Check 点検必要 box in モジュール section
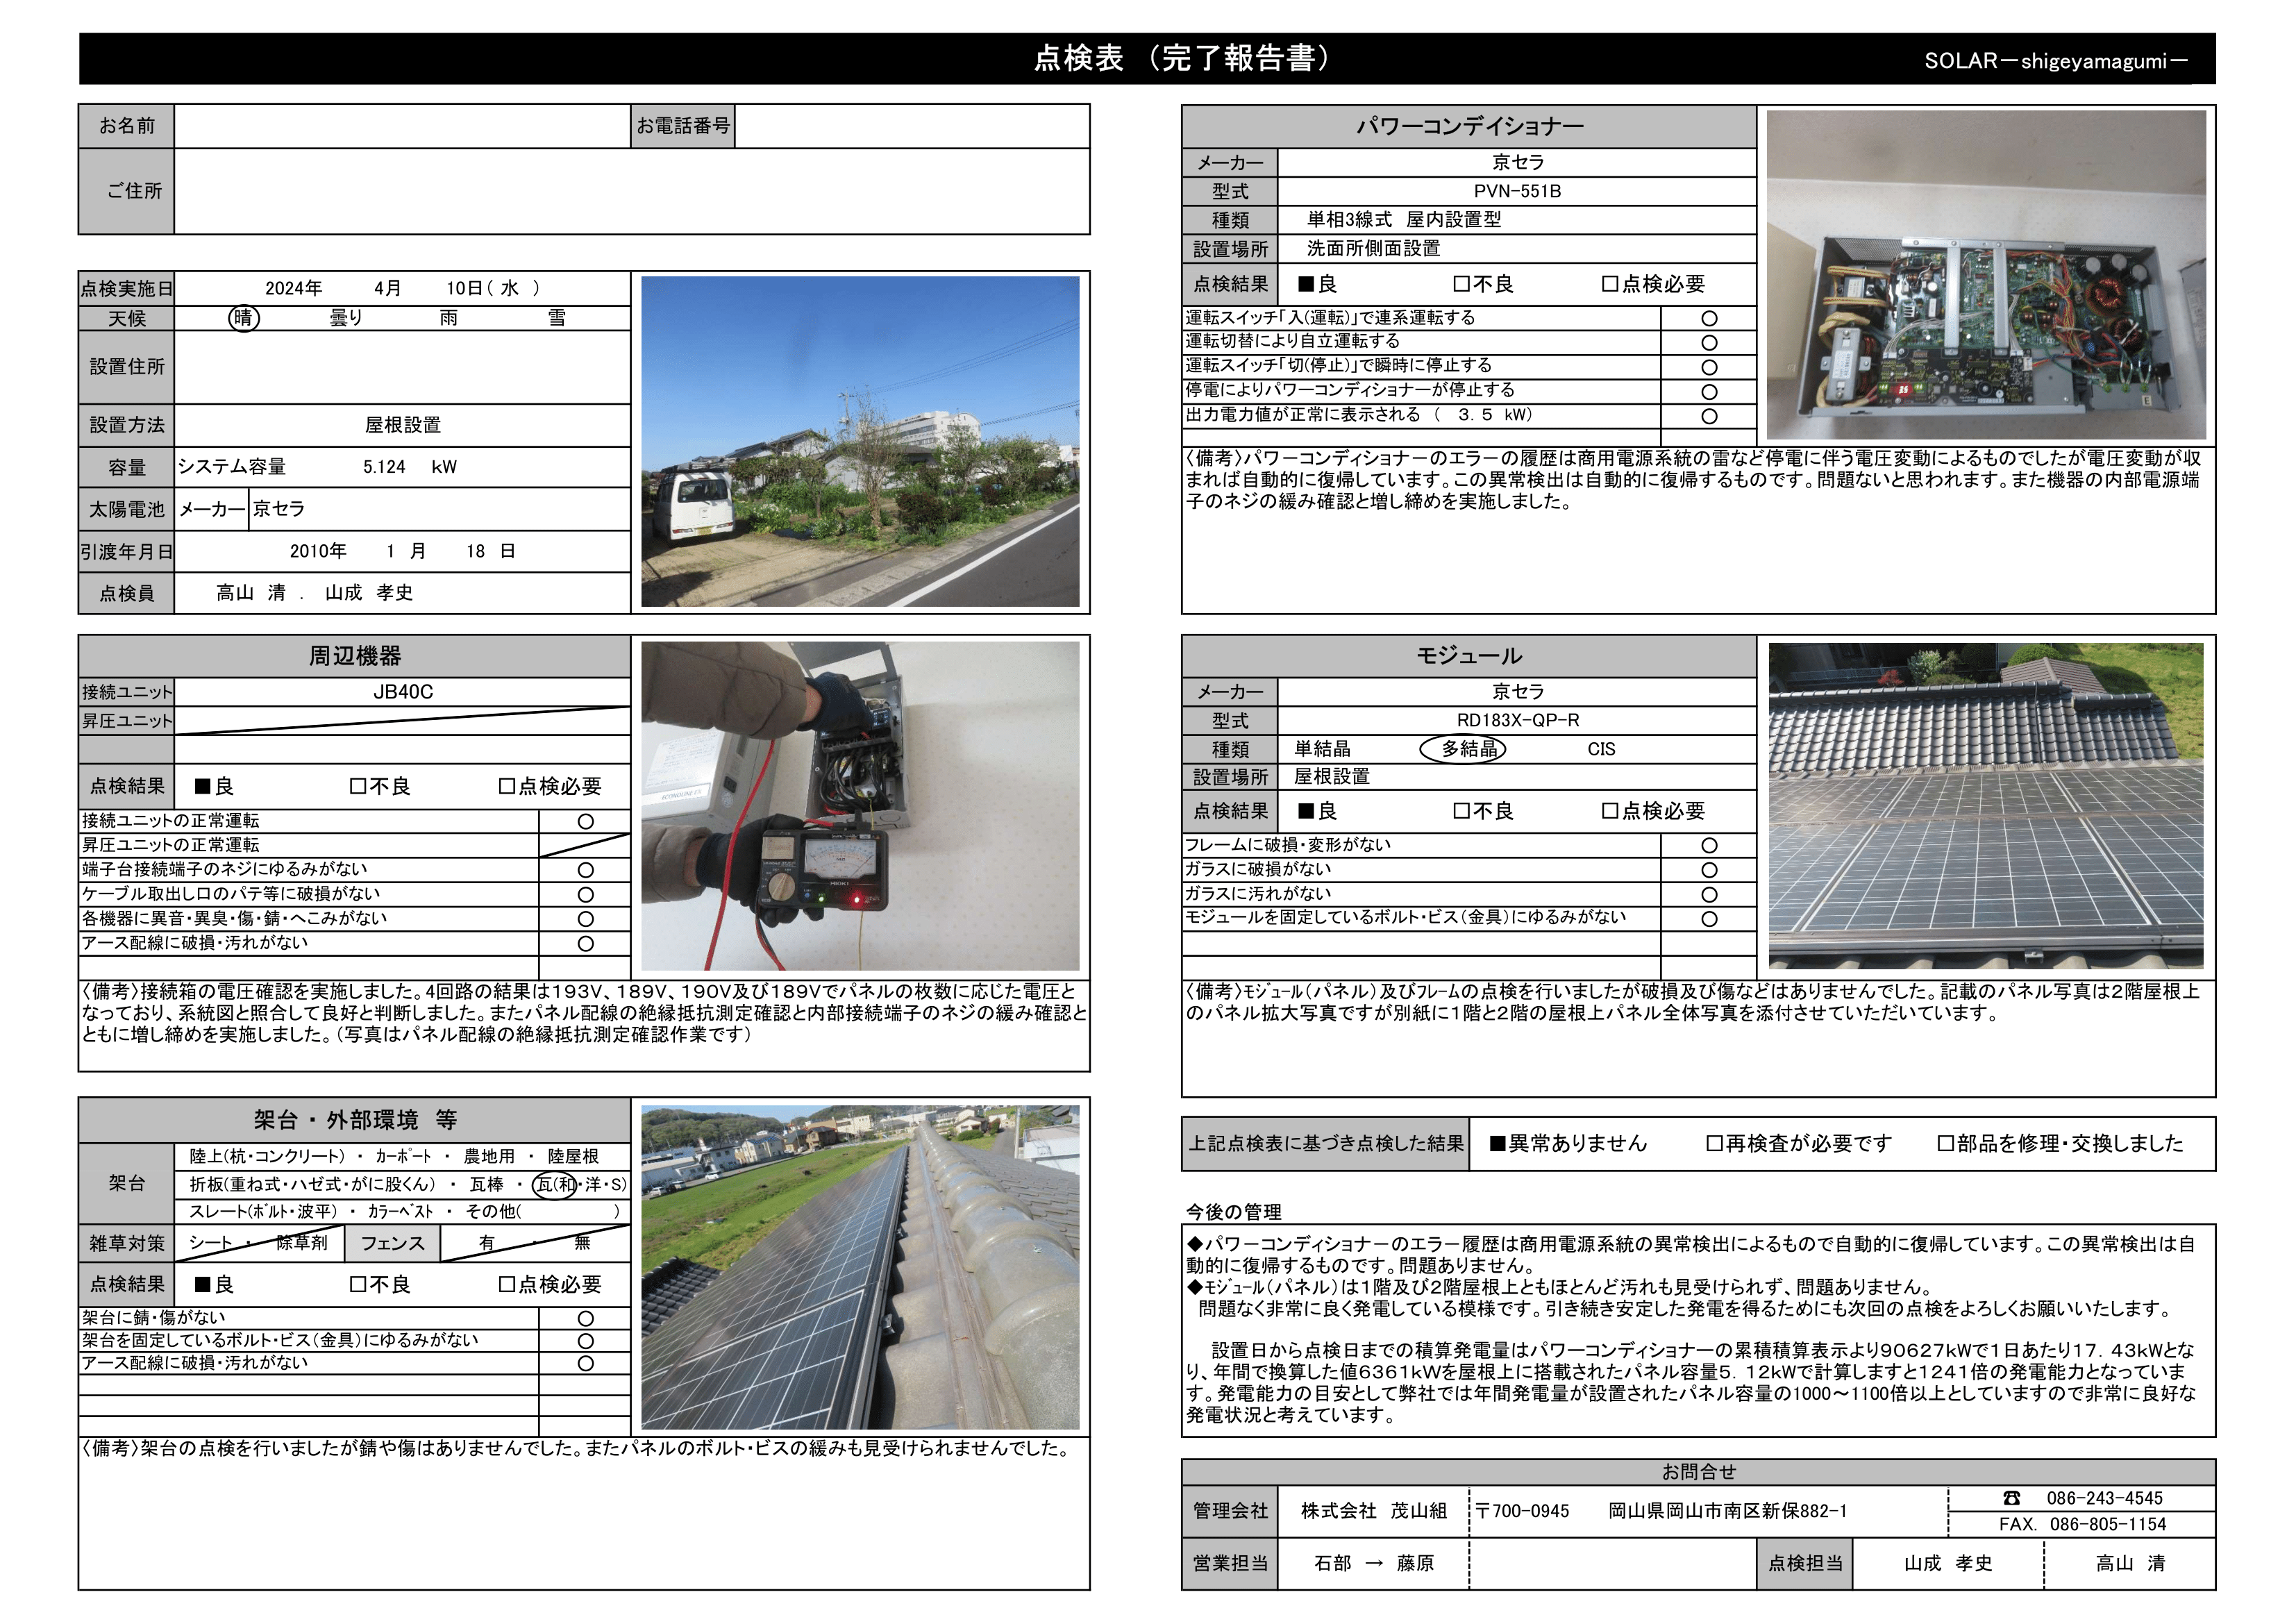This screenshot has width=2296, height=1624. tap(1610, 811)
